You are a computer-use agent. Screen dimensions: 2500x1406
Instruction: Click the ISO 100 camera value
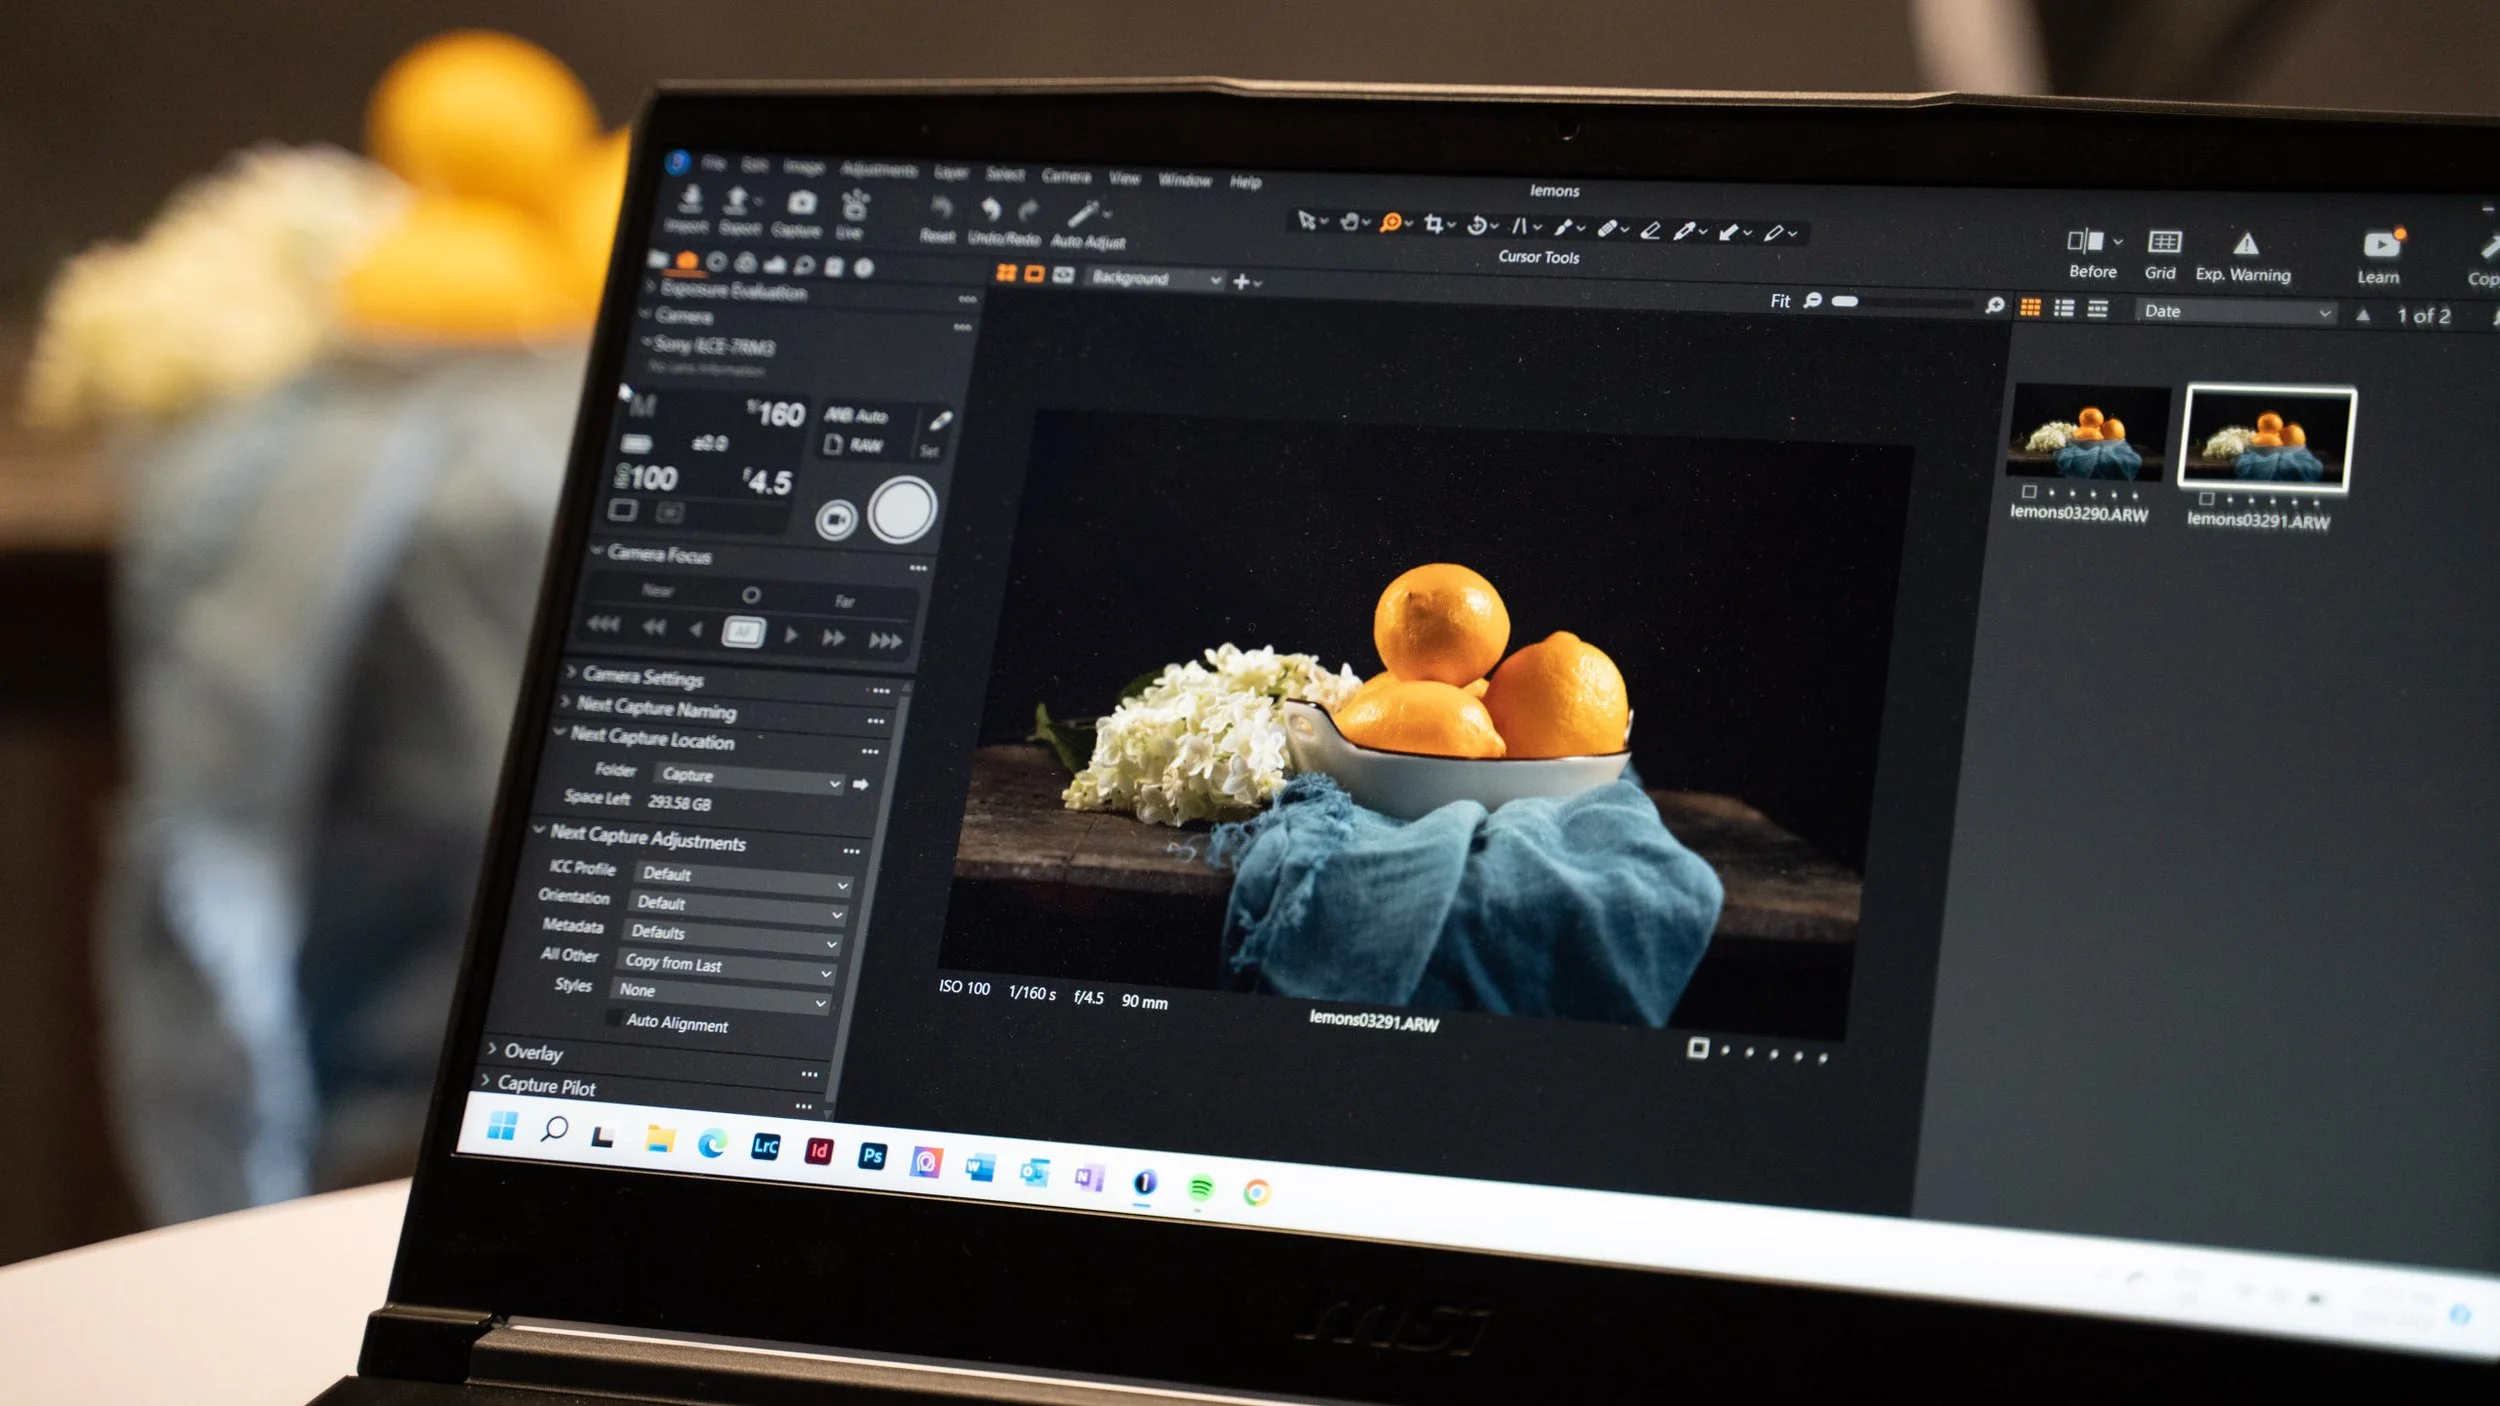pyautogui.click(x=648, y=478)
